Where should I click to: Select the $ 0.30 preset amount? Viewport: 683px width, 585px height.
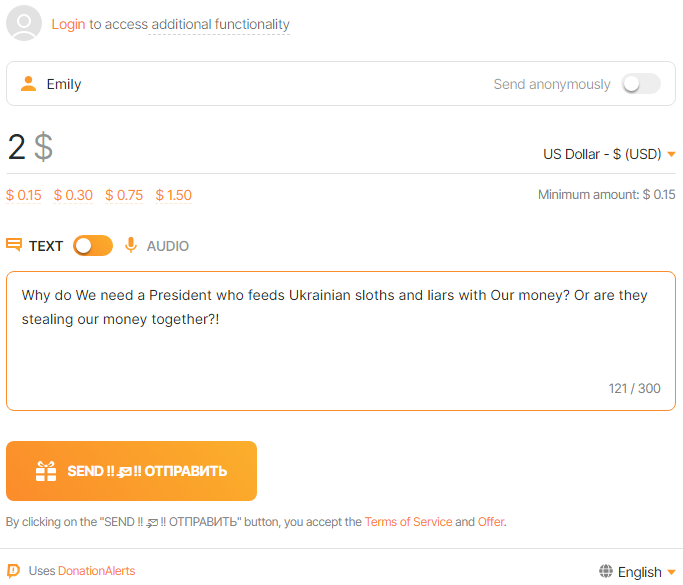(73, 195)
